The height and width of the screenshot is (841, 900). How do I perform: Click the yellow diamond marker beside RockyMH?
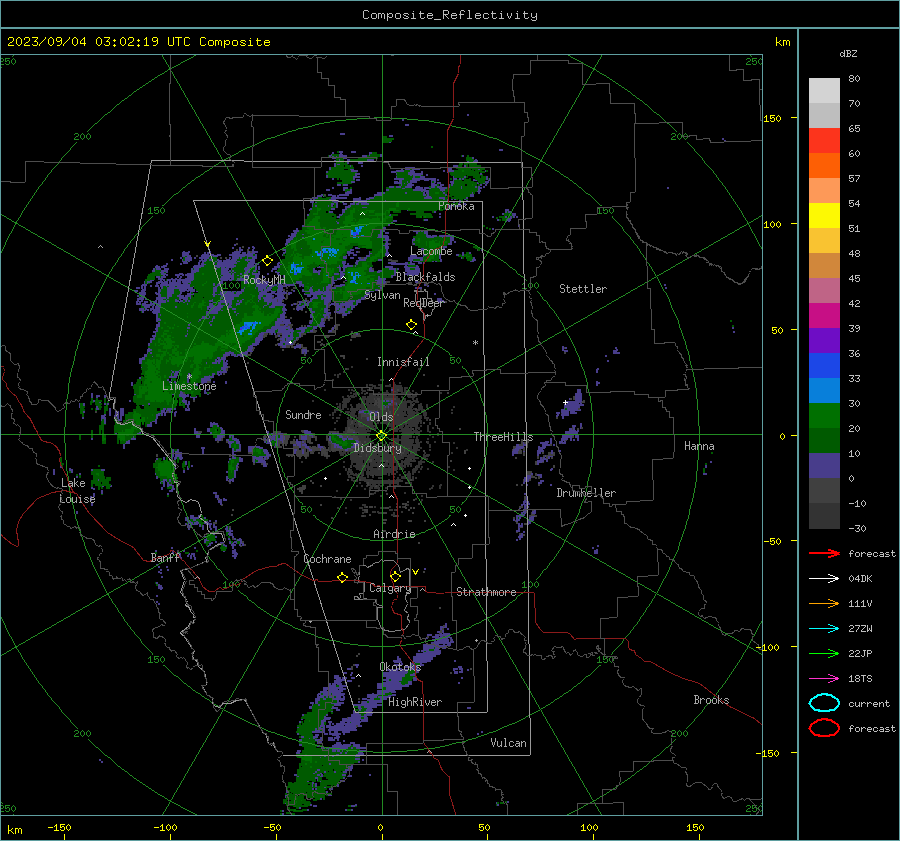267,261
